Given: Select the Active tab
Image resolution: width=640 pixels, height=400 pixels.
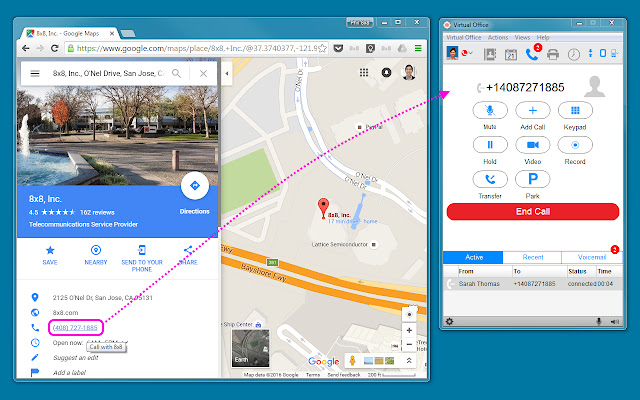Looking at the screenshot, I should tap(473, 257).
